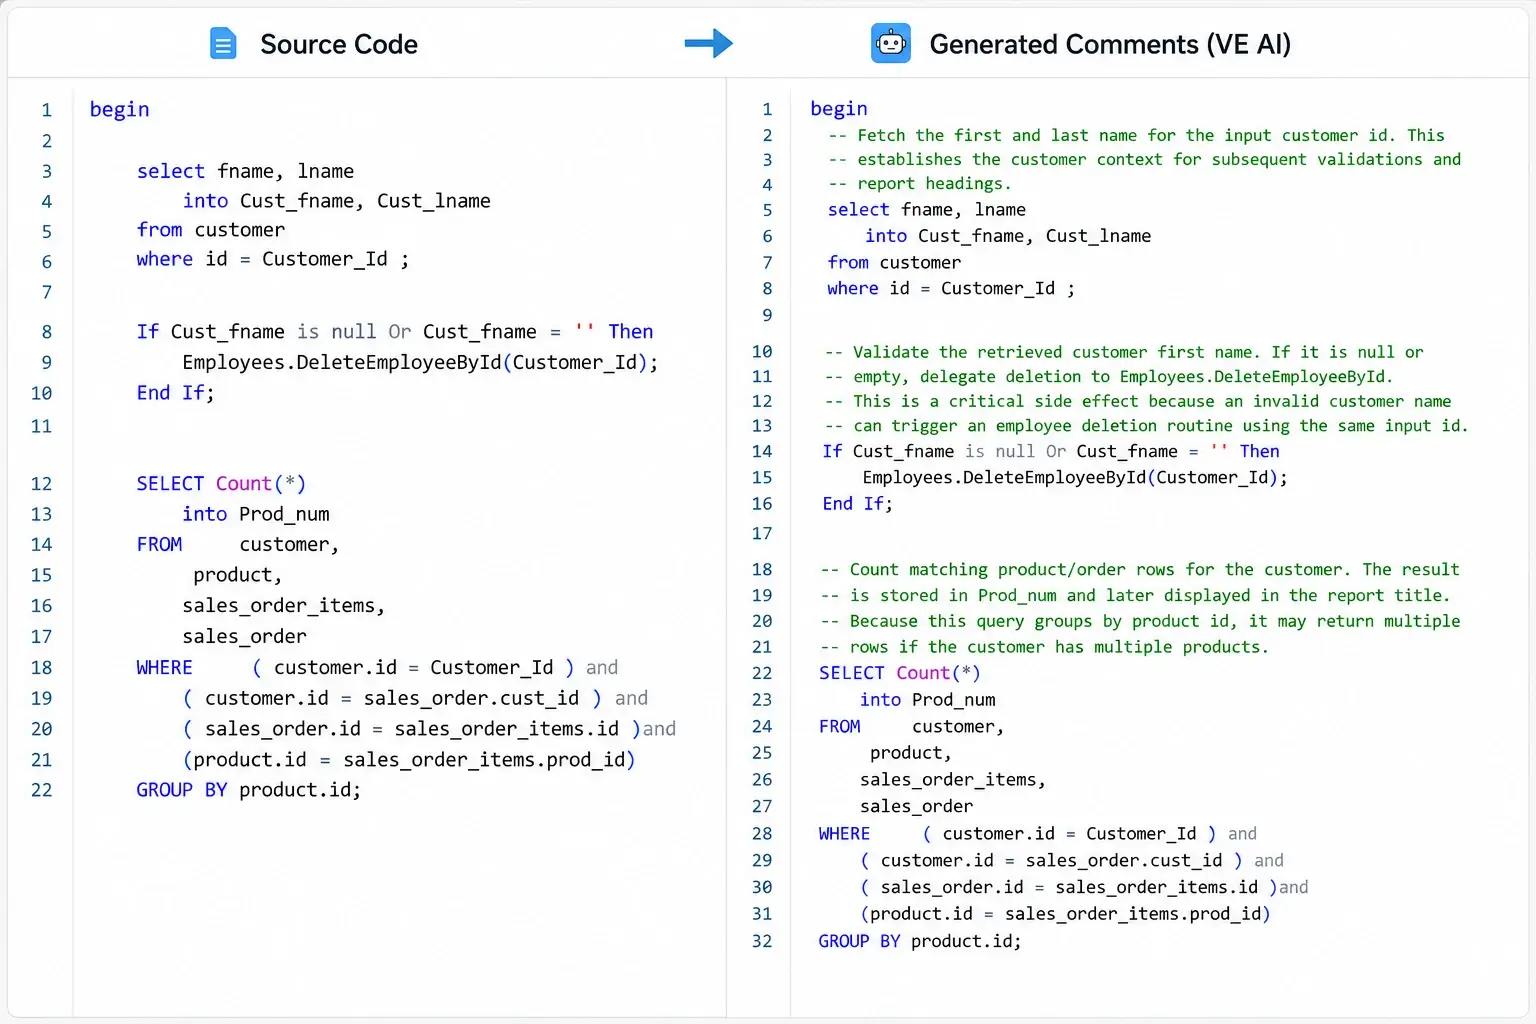Click 'FROM customer,' in Generated Comments panel

912,727
